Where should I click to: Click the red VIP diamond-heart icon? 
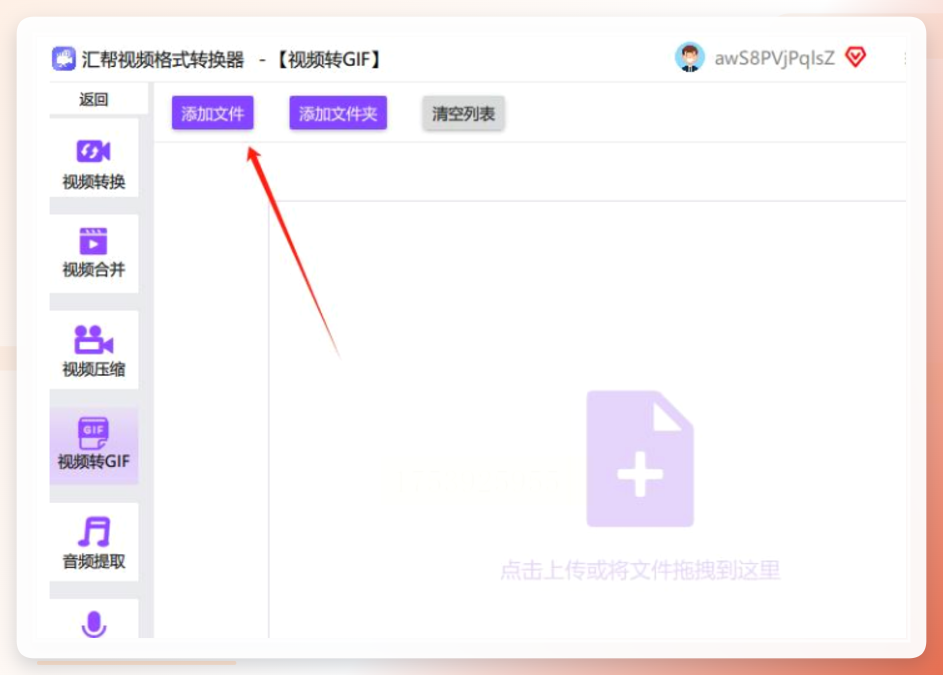click(x=855, y=57)
